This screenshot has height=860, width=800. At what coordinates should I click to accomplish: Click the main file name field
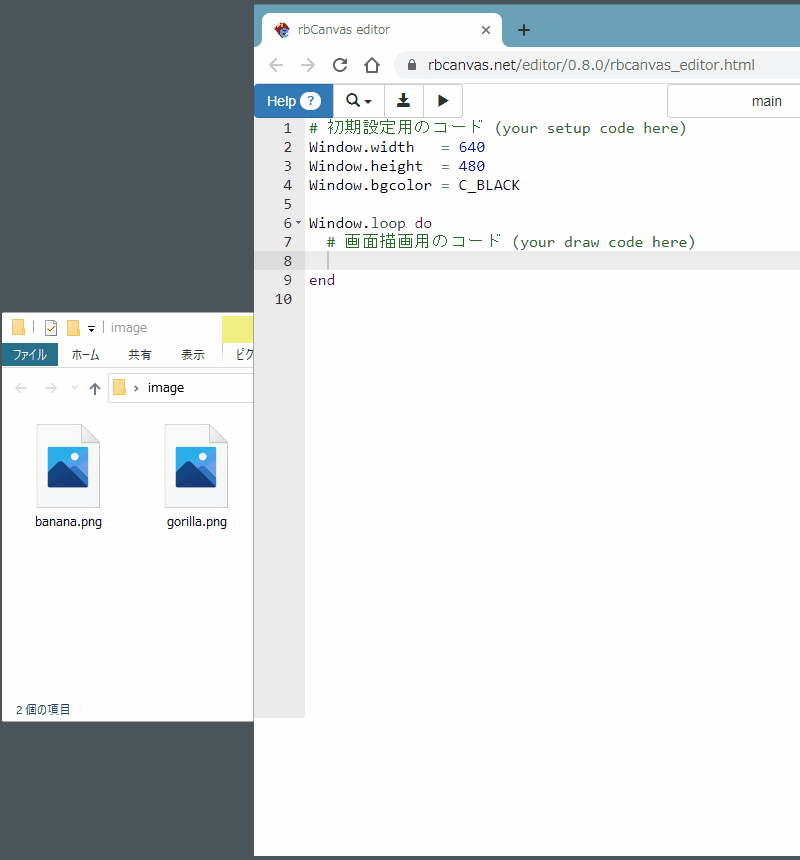pos(735,101)
